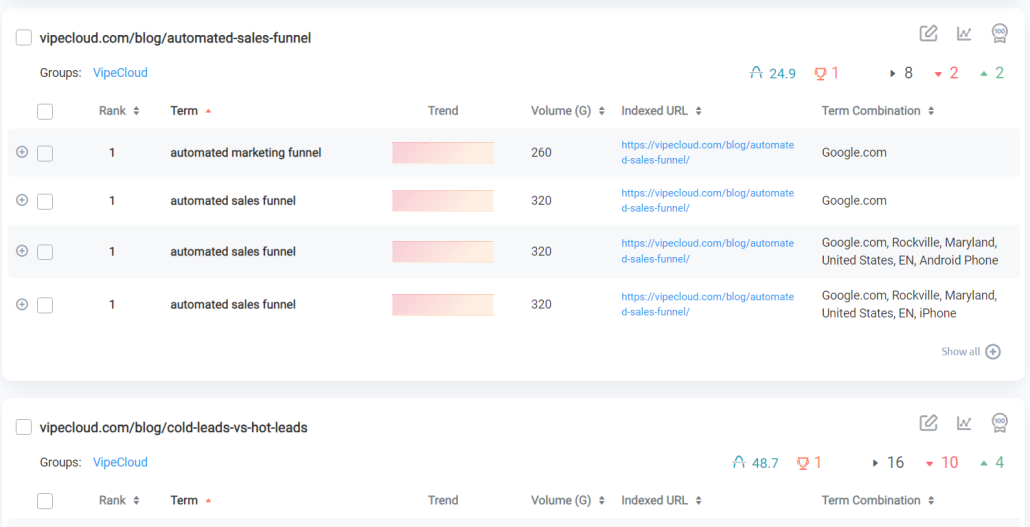Click unchanged arrow showing 8 terms

[893, 74]
